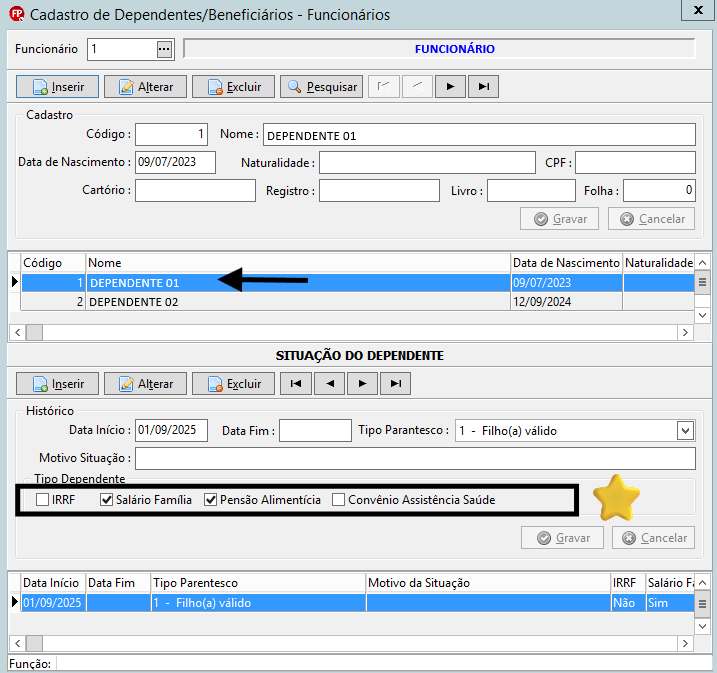The image size is (717, 673).
Task: Click the Data de Nascimento field
Action: click(x=175, y=162)
